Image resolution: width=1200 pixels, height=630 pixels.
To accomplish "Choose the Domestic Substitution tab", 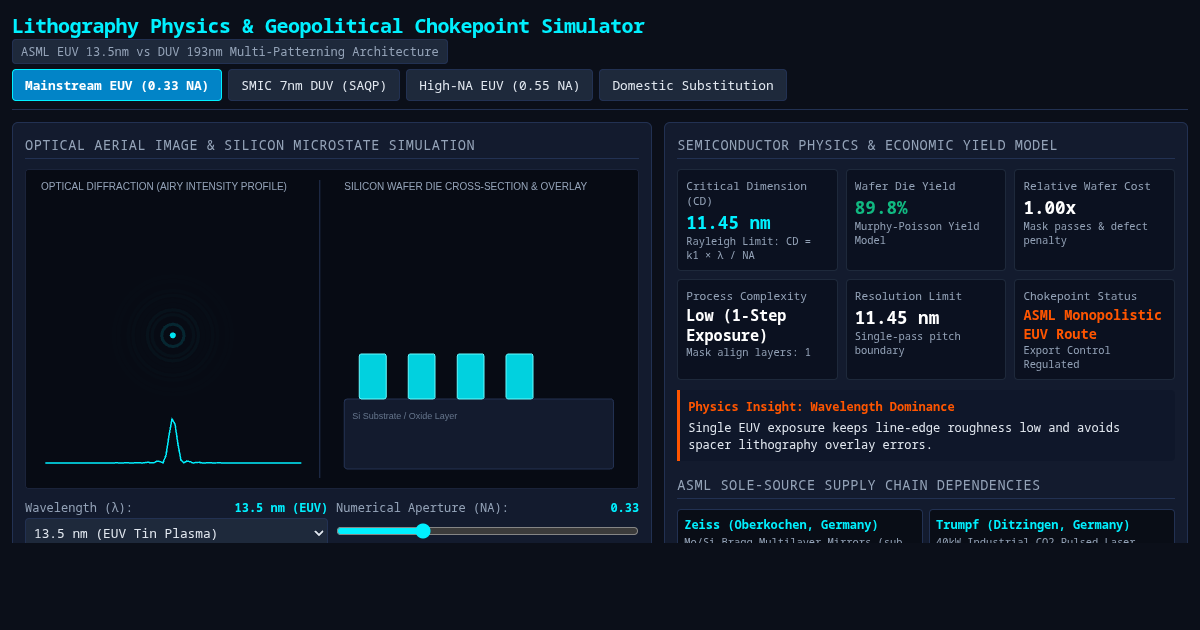I will (x=693, y=85).
